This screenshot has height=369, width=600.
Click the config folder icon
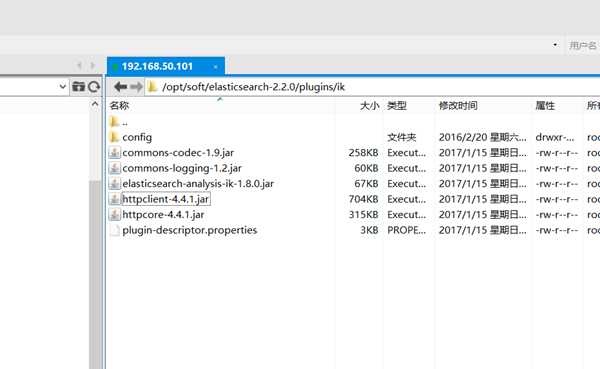[x=114, y=137]
